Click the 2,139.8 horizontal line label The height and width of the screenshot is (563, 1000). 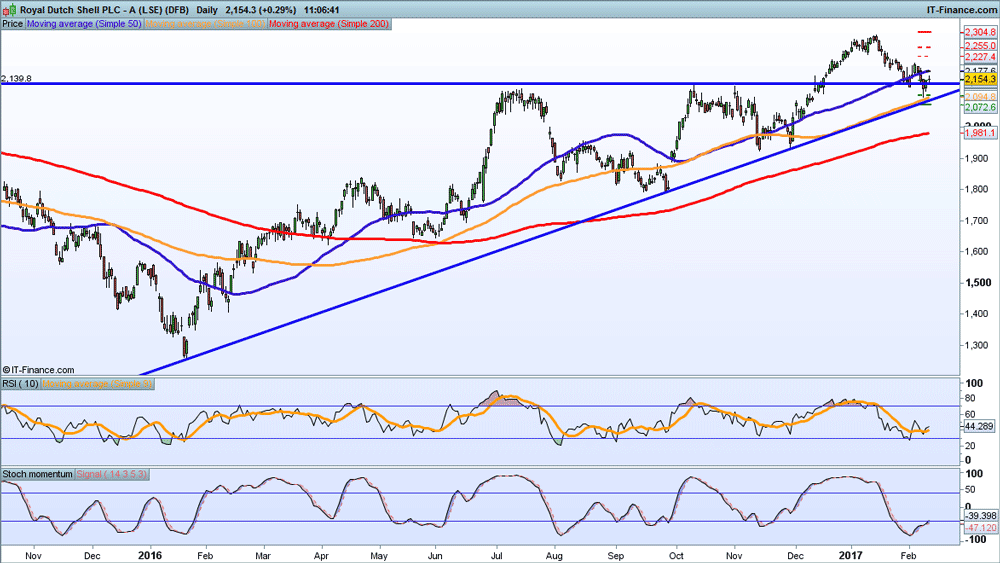(x=17, y=78)
